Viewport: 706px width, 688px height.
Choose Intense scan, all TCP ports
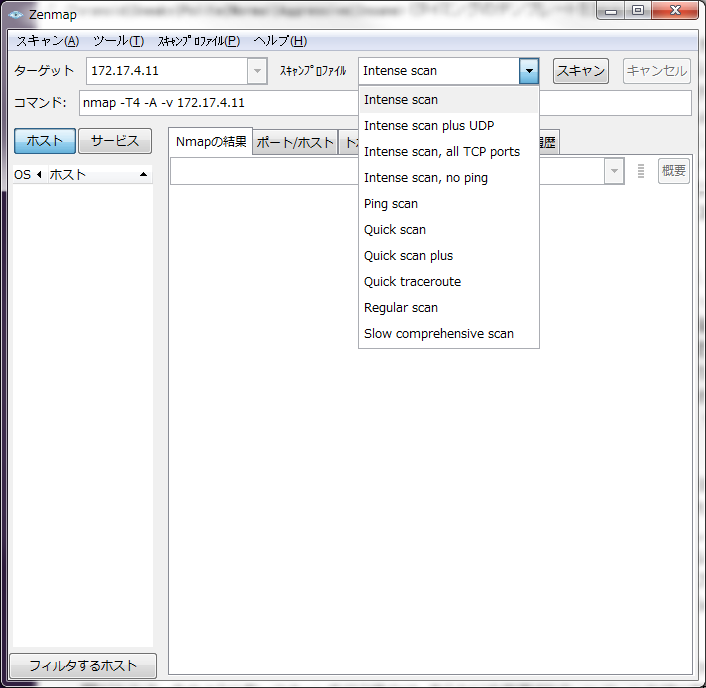449,152
